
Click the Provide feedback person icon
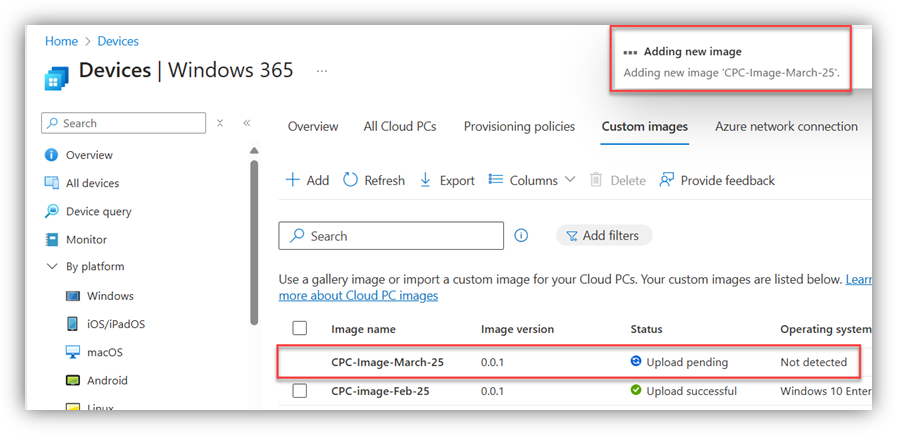pos(666,180)
